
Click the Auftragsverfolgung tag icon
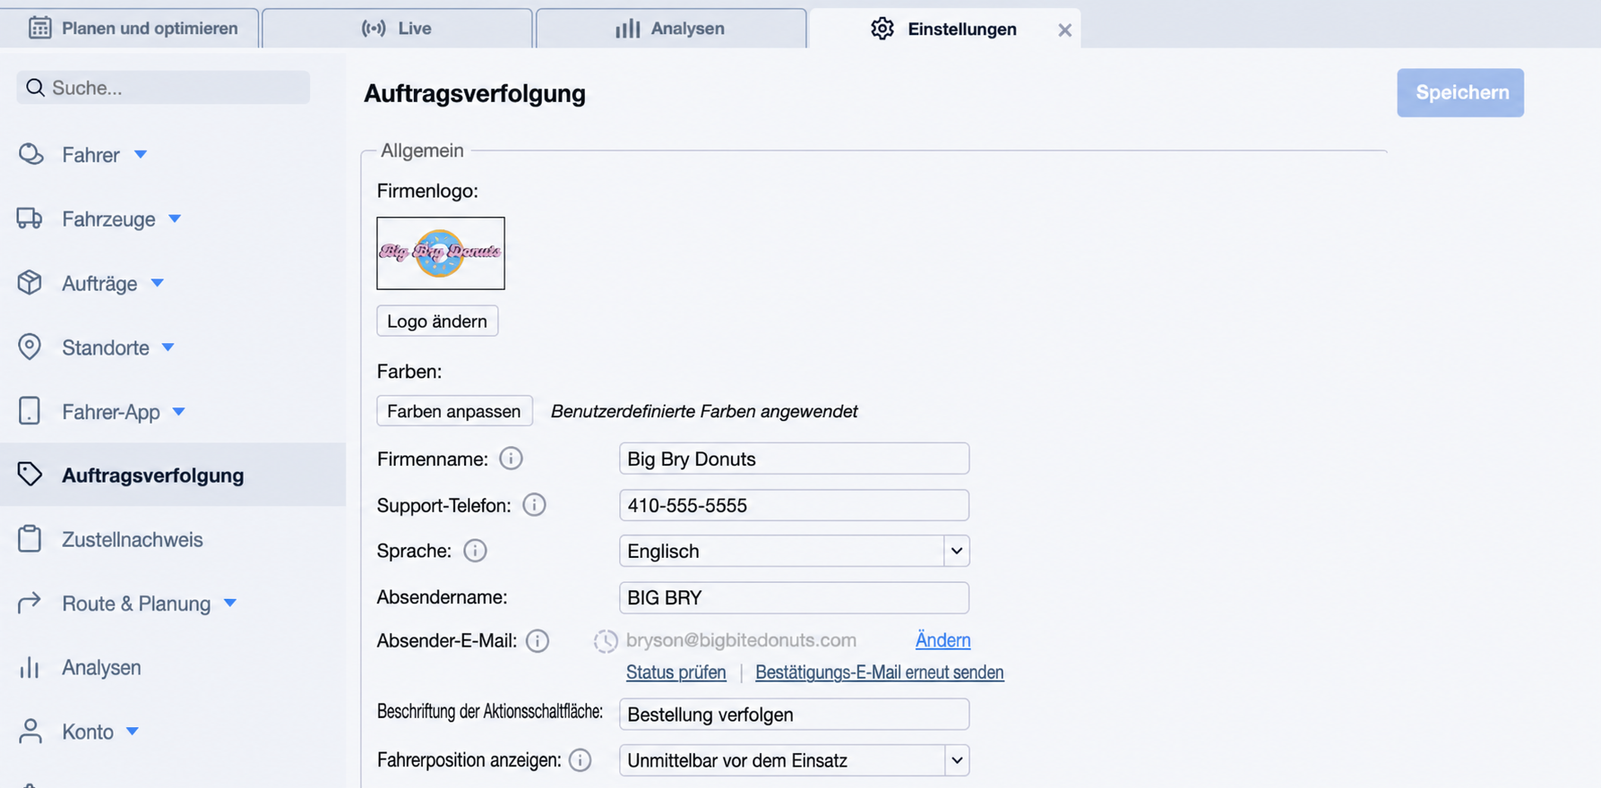coord(30,474)
